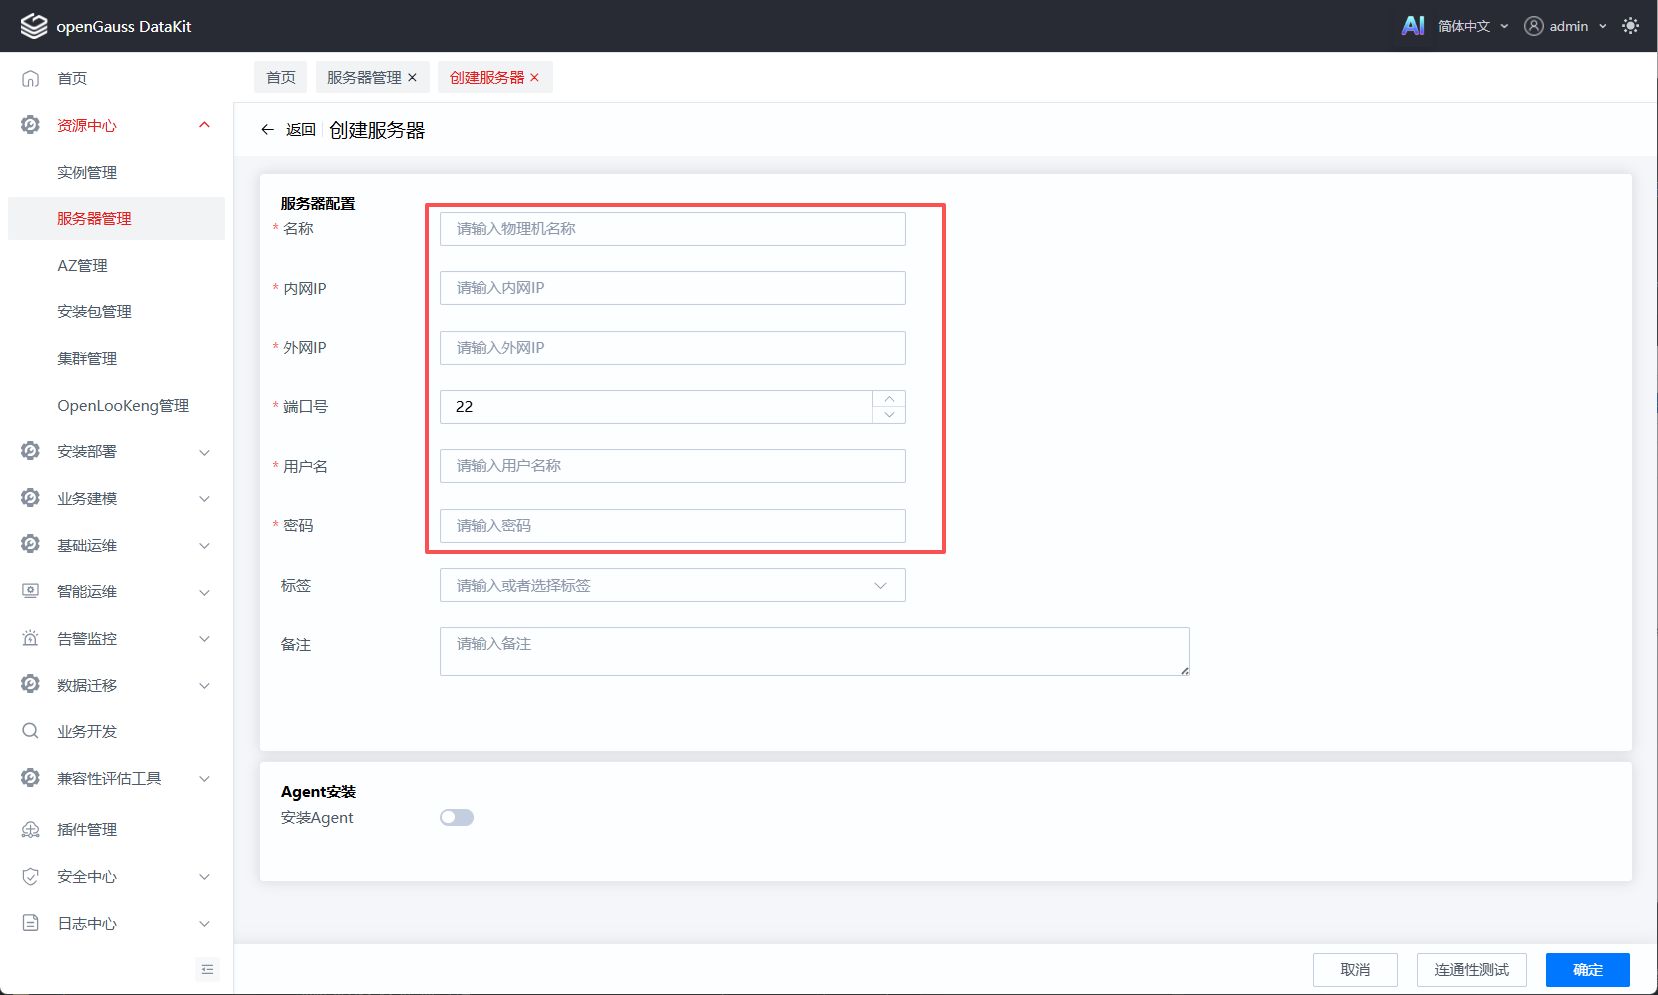Collapse sidebar using the bottom menu-fold icon
Viewport: 1658px width, 995px height.
pos(208,969)
